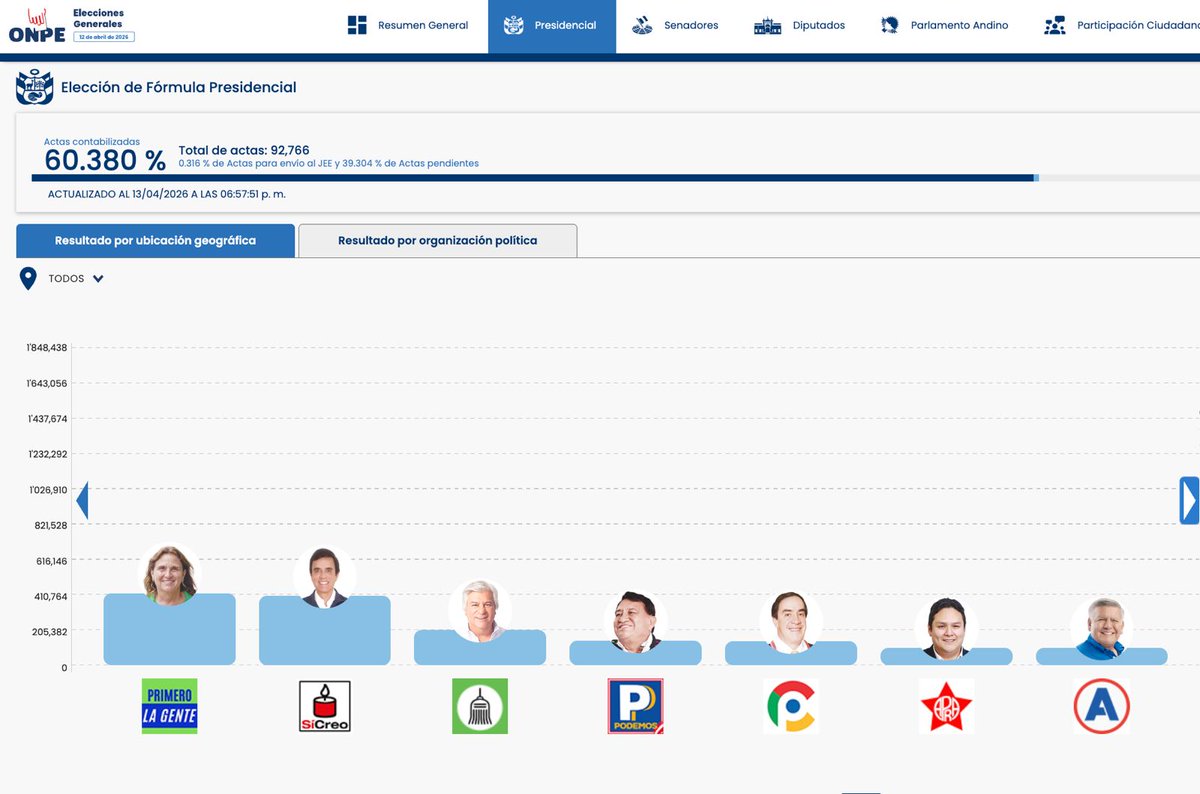Screen dimensions: 1200x794
Task: Select the Presidencial tab
Action: [551, 26]
